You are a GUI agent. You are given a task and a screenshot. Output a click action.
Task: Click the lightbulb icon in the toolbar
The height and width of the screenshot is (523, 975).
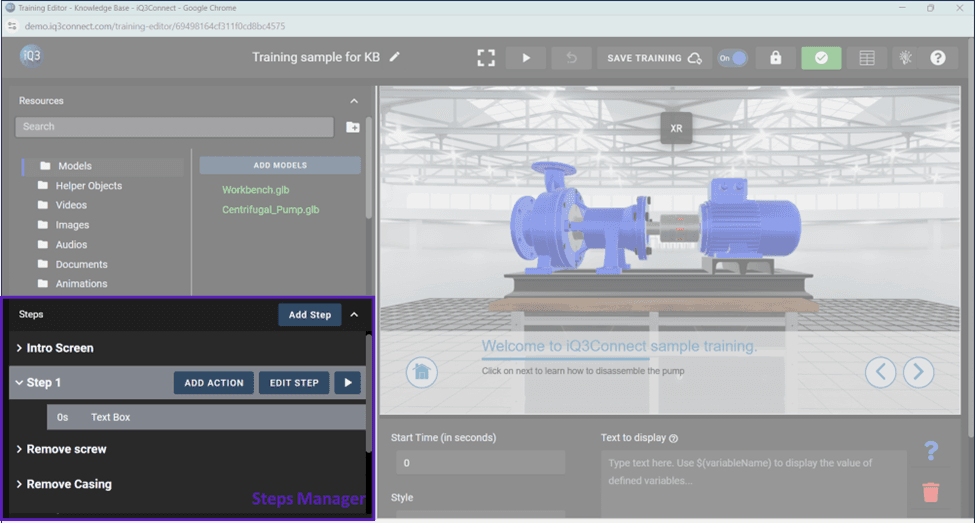(x=905, y=58)
